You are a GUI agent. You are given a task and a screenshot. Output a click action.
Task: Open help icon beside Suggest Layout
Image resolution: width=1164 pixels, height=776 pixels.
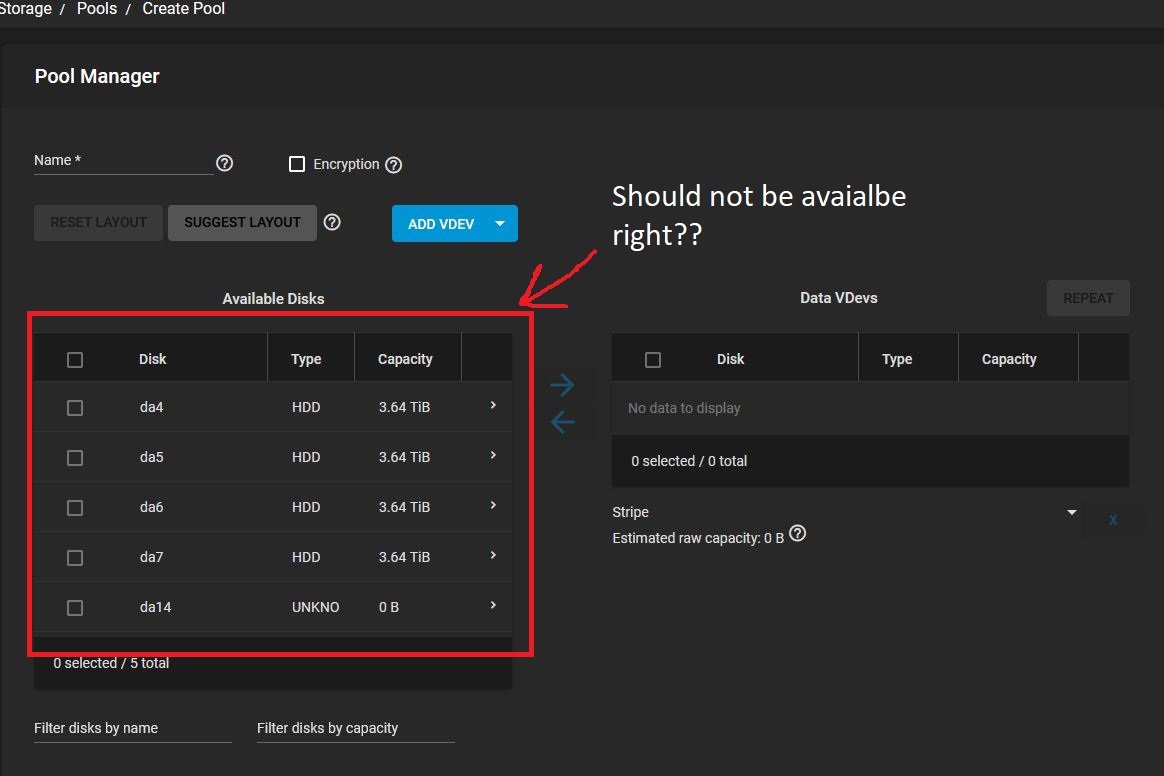(x=332, y=222)
